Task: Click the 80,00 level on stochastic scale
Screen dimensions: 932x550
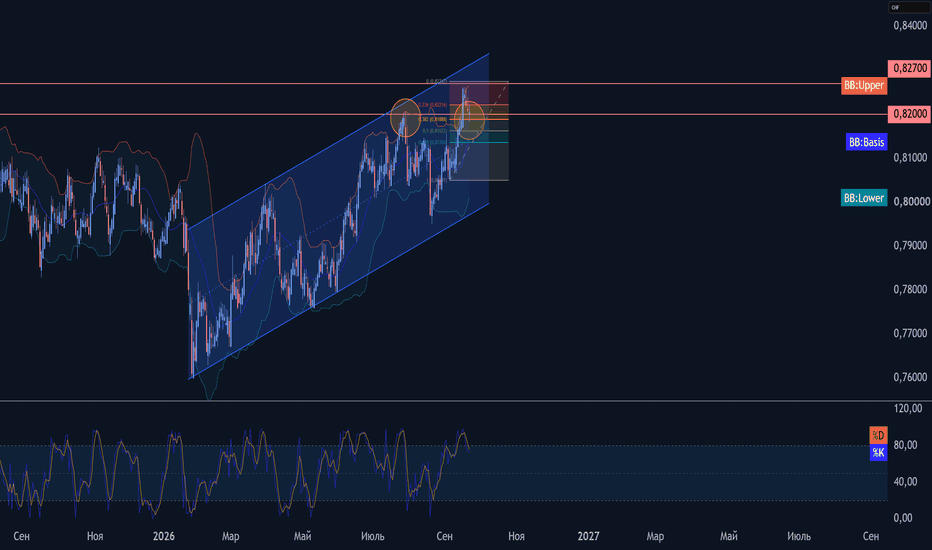Action: (x=905, y=445)
